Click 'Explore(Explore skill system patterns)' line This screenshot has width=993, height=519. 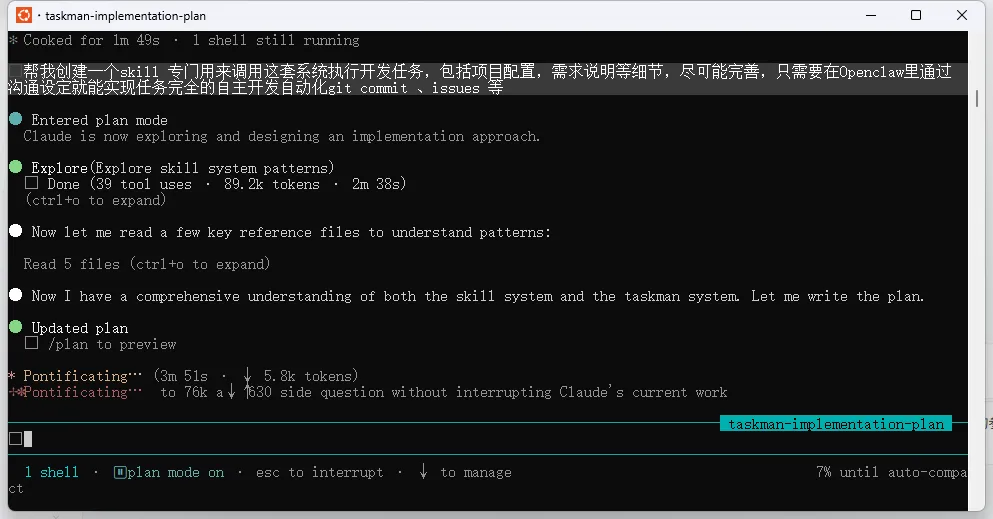tap(182, 168)
